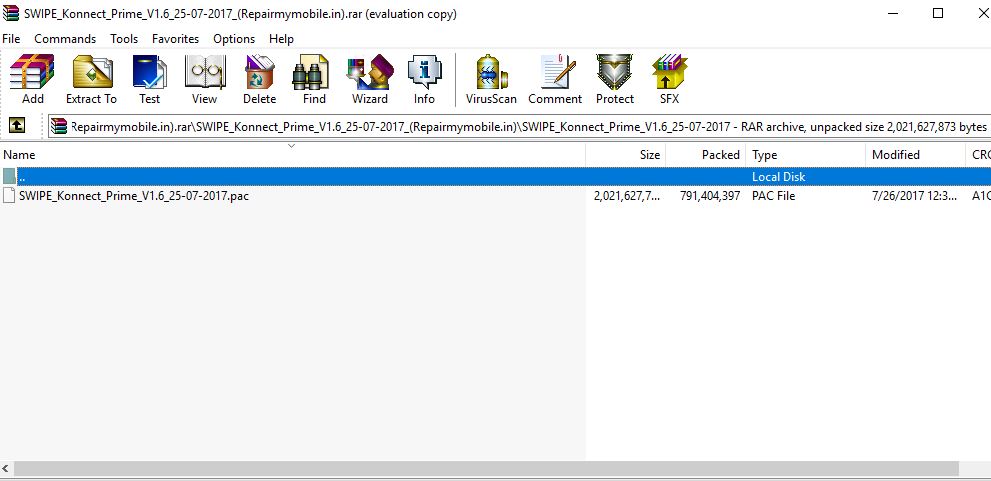The height and width of the screenshot is (481, 991).
Task: Open the Help menu
Action: [281, 39]
